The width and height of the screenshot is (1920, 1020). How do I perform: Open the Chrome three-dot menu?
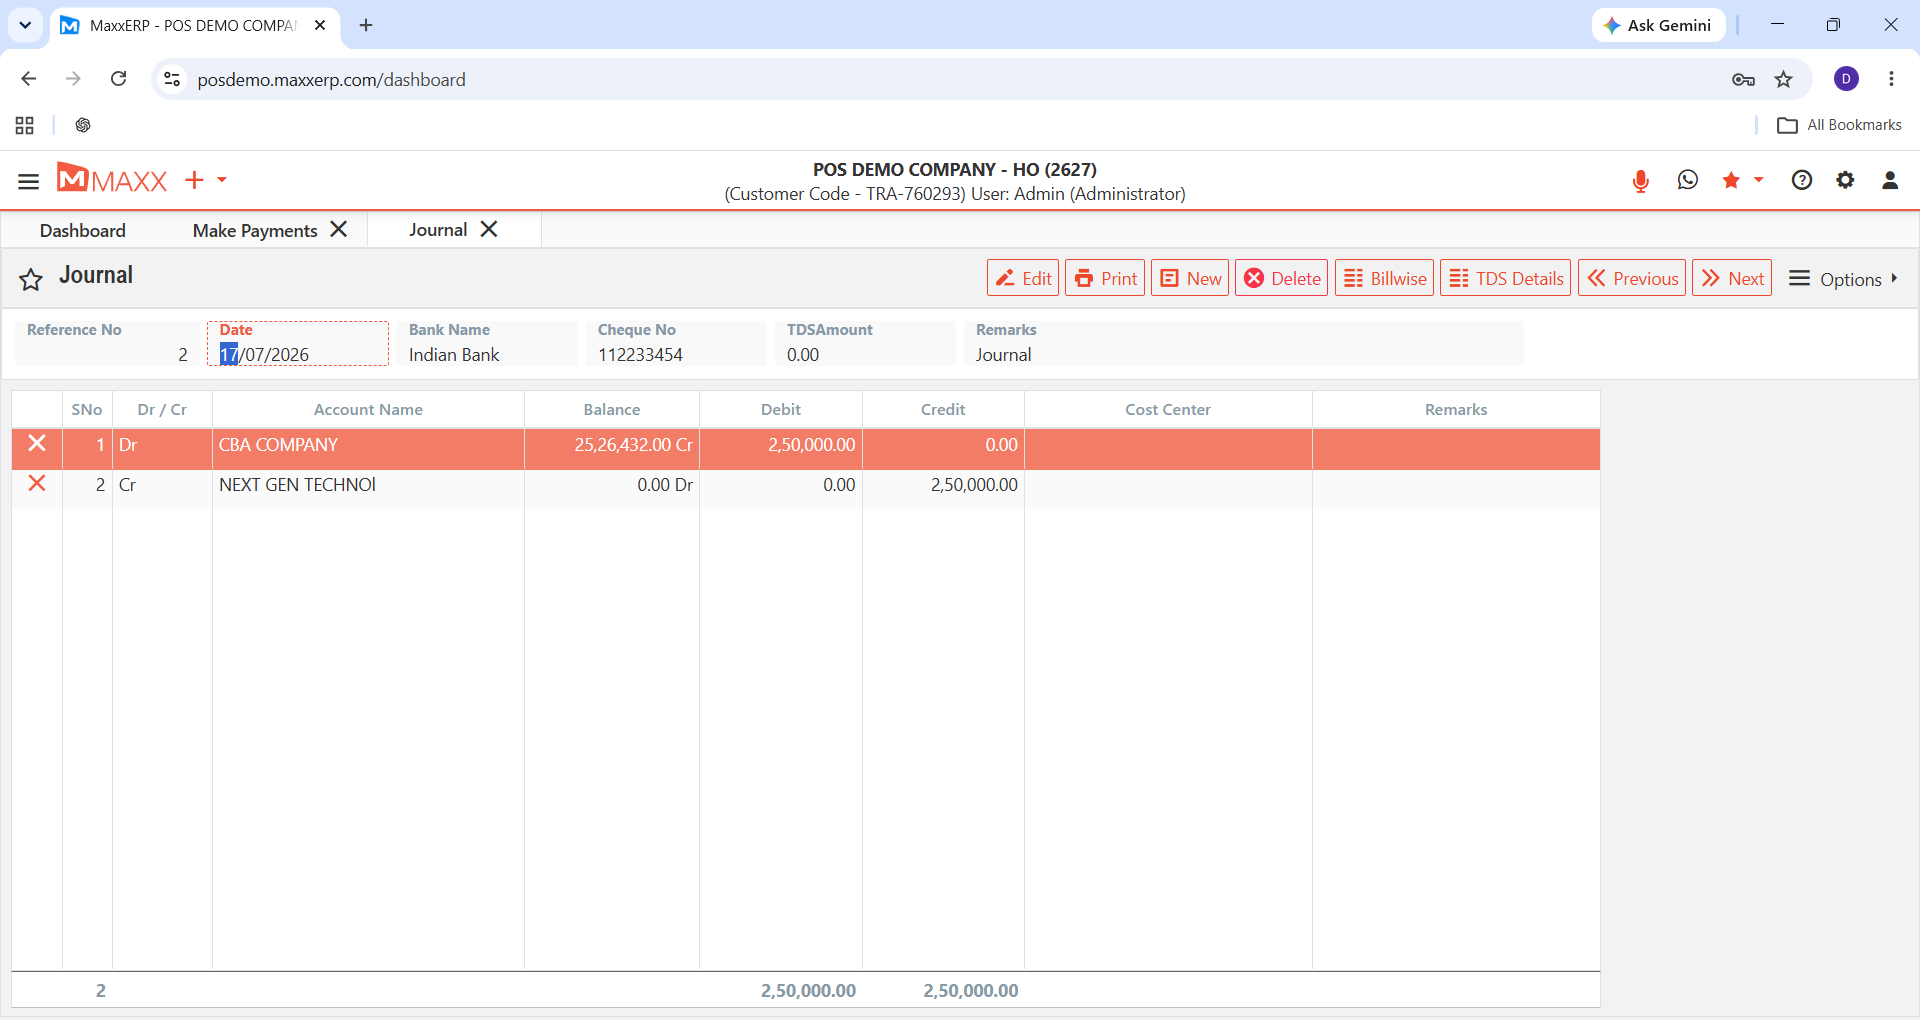click(1891, 79)
